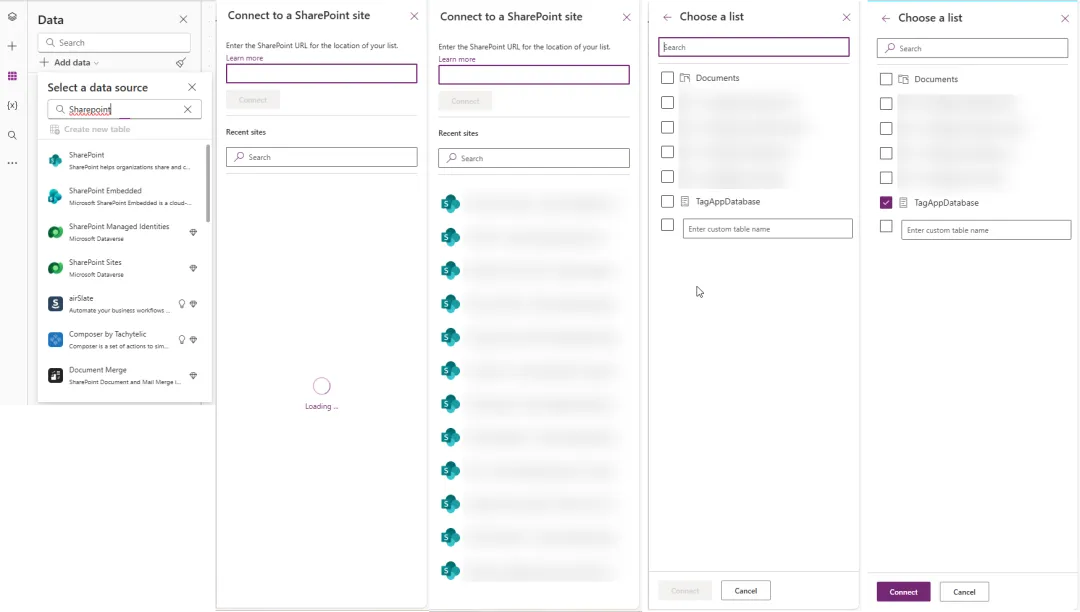This screenshot has width=1080, height=612.
Task: Click the Insert plus icon in left rail
Action: coord(12,46)
